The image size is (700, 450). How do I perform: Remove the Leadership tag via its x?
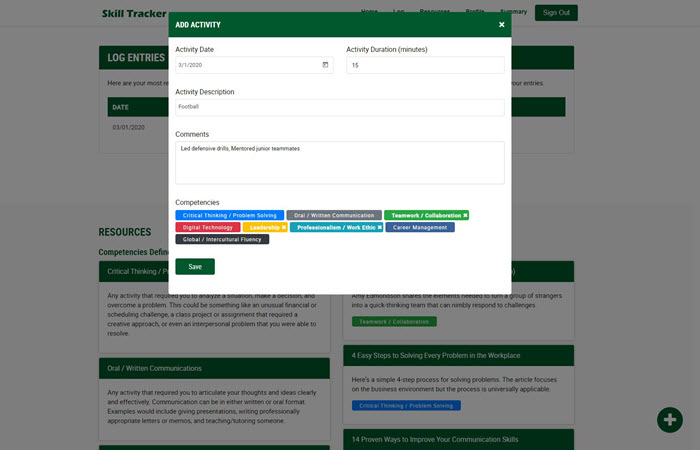coord(283,227)
